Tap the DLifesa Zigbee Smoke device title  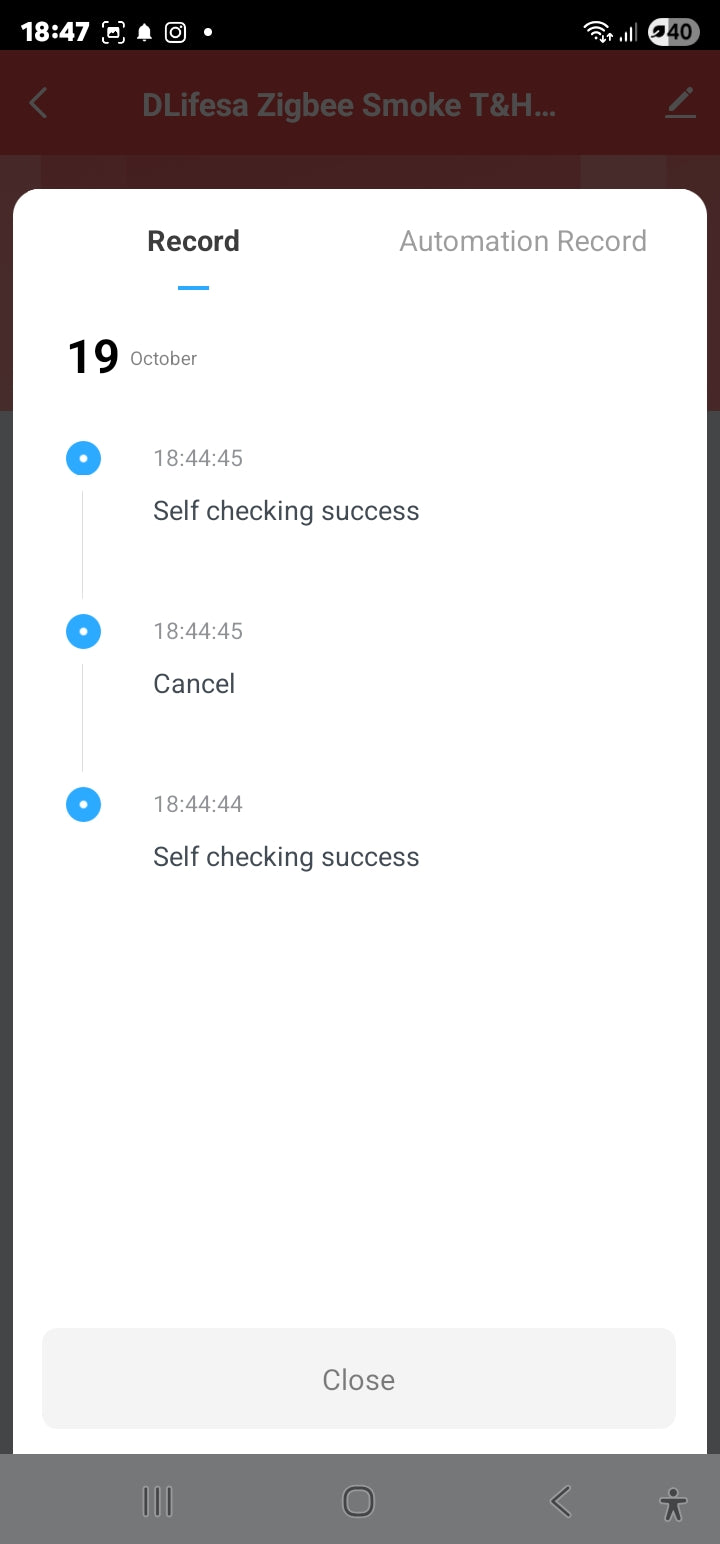(x=349, y=105)
